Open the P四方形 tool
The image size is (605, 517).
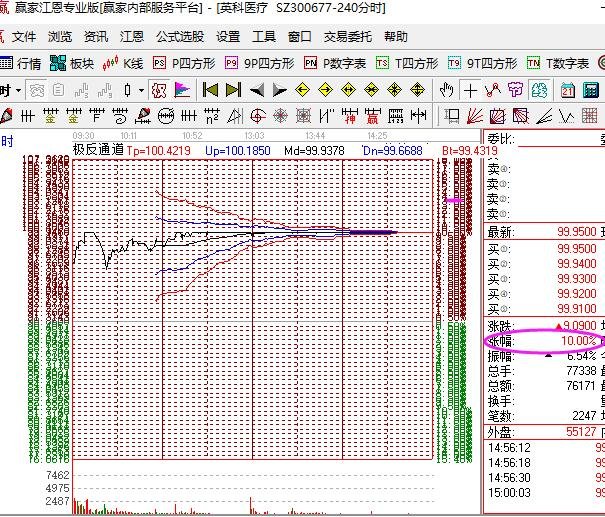tap(184, 63)
